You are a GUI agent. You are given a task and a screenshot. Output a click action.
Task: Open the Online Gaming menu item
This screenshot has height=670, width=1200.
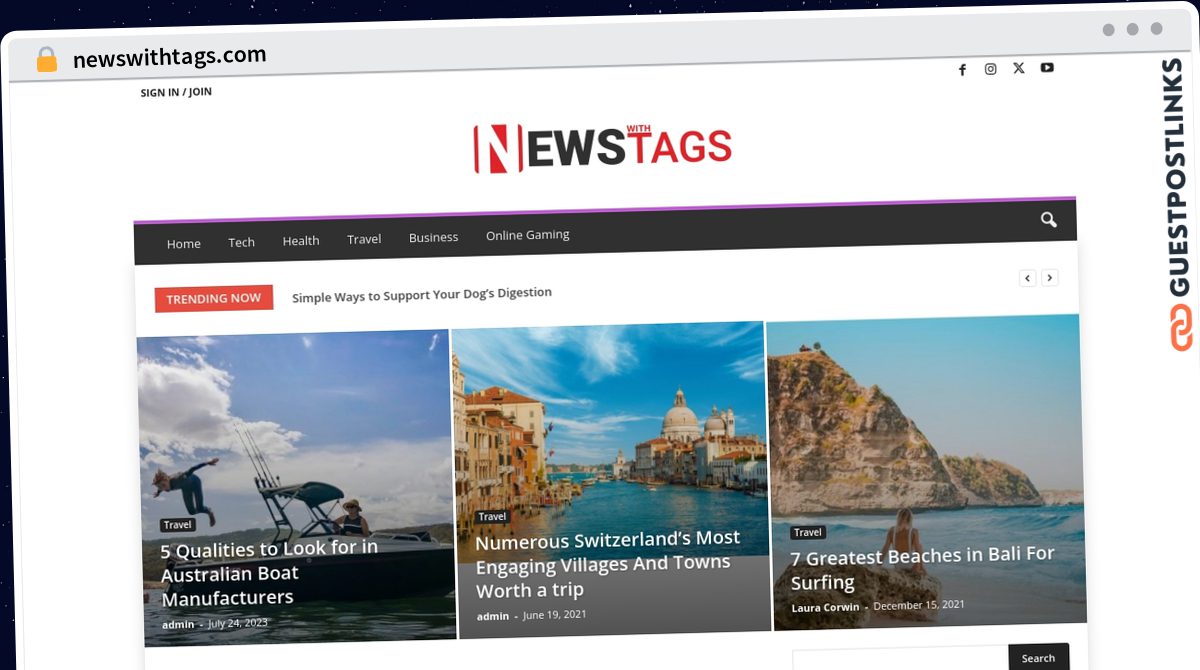[527, 235]
